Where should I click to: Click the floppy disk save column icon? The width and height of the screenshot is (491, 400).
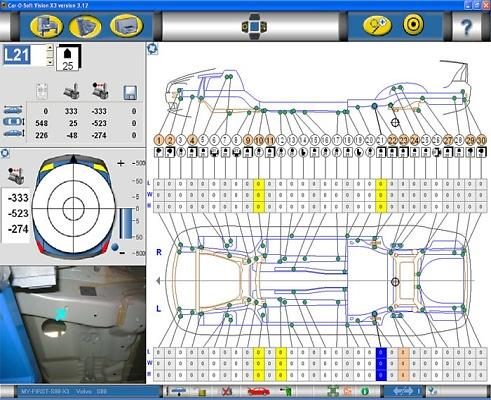[130, 93]
